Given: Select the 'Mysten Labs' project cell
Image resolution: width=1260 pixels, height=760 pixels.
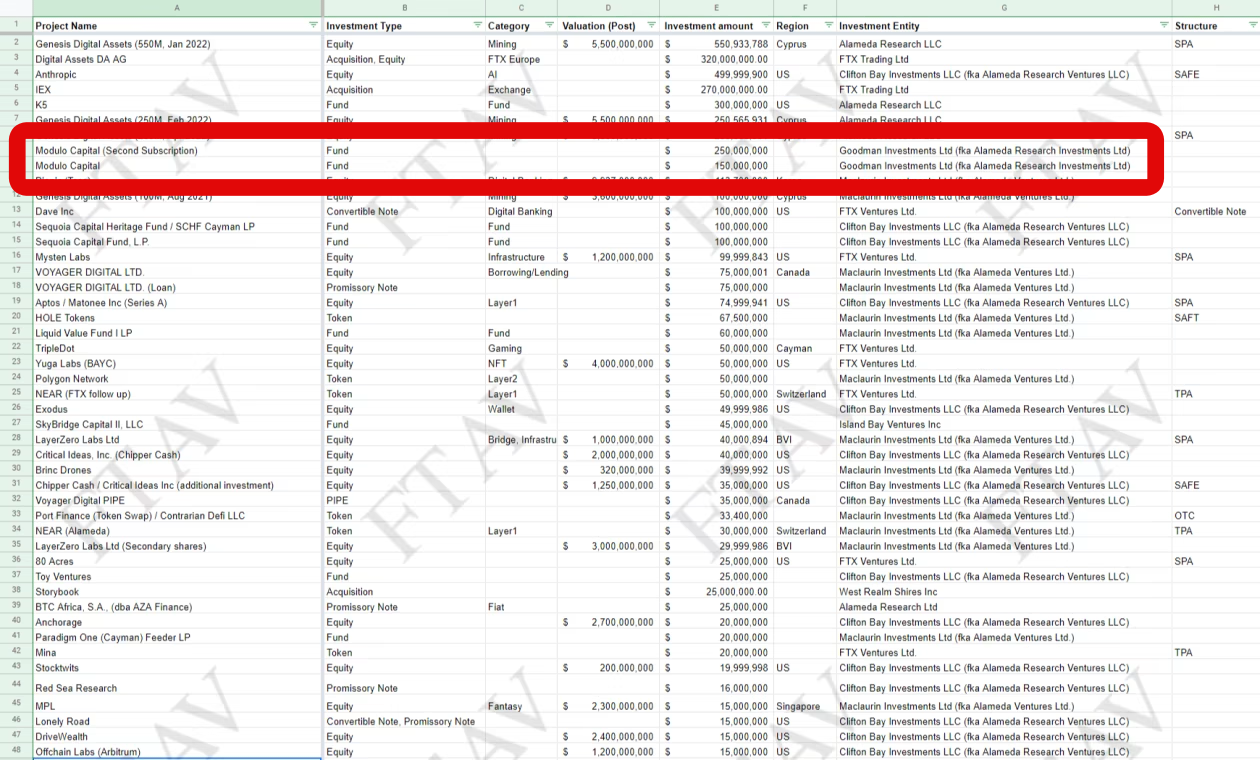Looking at the screenshot, I should (x=177, y=257).
